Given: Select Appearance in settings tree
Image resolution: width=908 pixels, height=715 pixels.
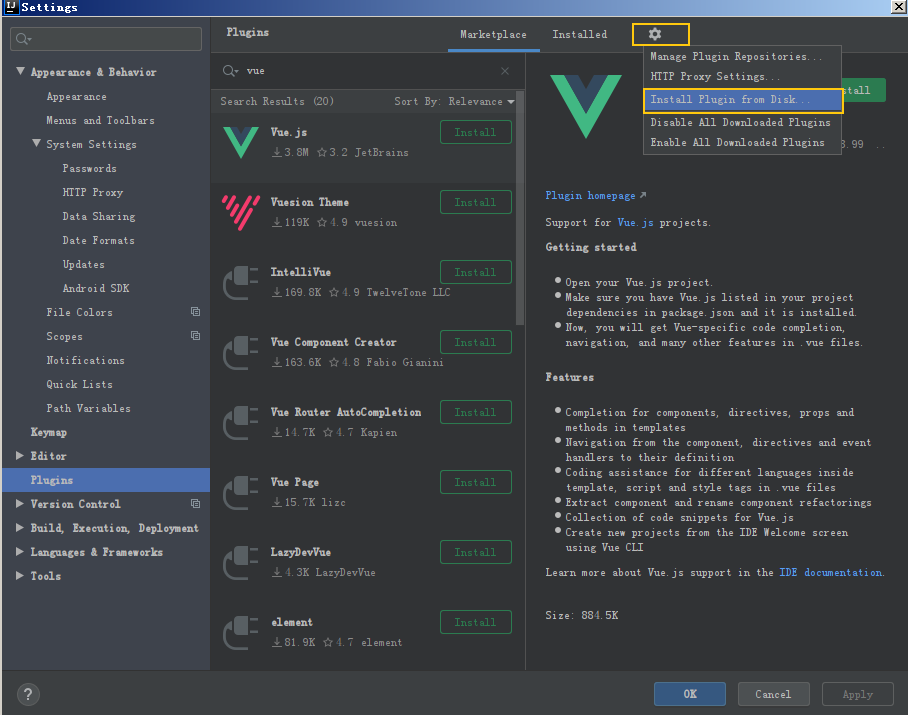Looking at the screenshot, I should 76,97.
